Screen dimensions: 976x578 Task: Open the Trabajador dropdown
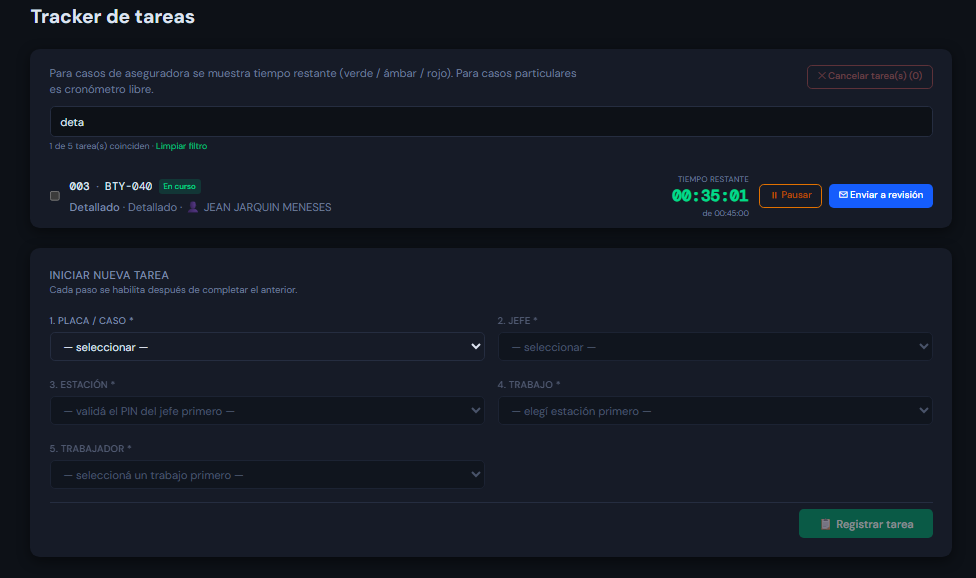pyautogui.click(x=267, y=475)
